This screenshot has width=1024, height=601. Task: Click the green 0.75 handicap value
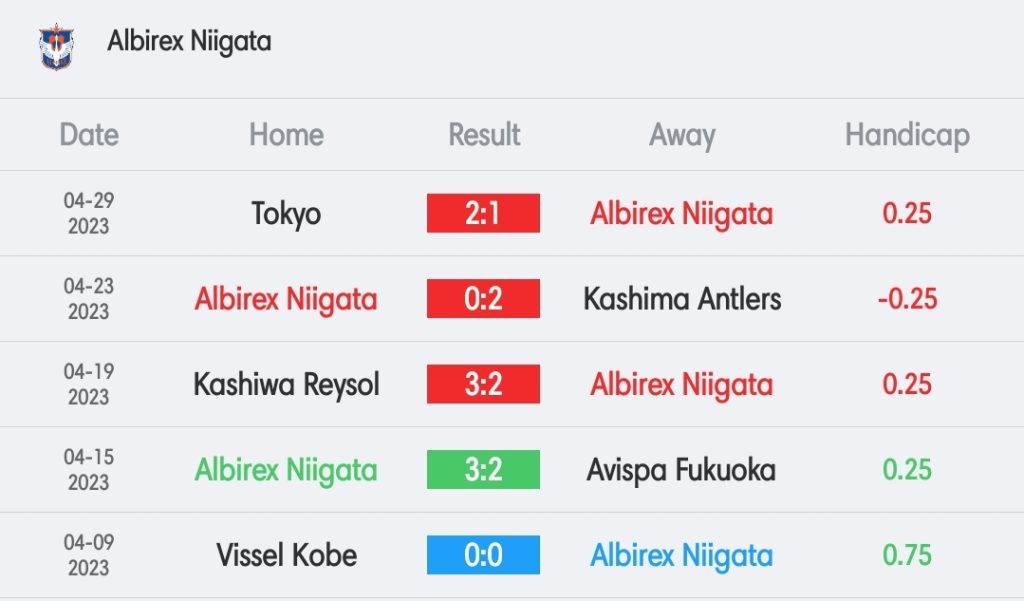click(x=906, y=555)
